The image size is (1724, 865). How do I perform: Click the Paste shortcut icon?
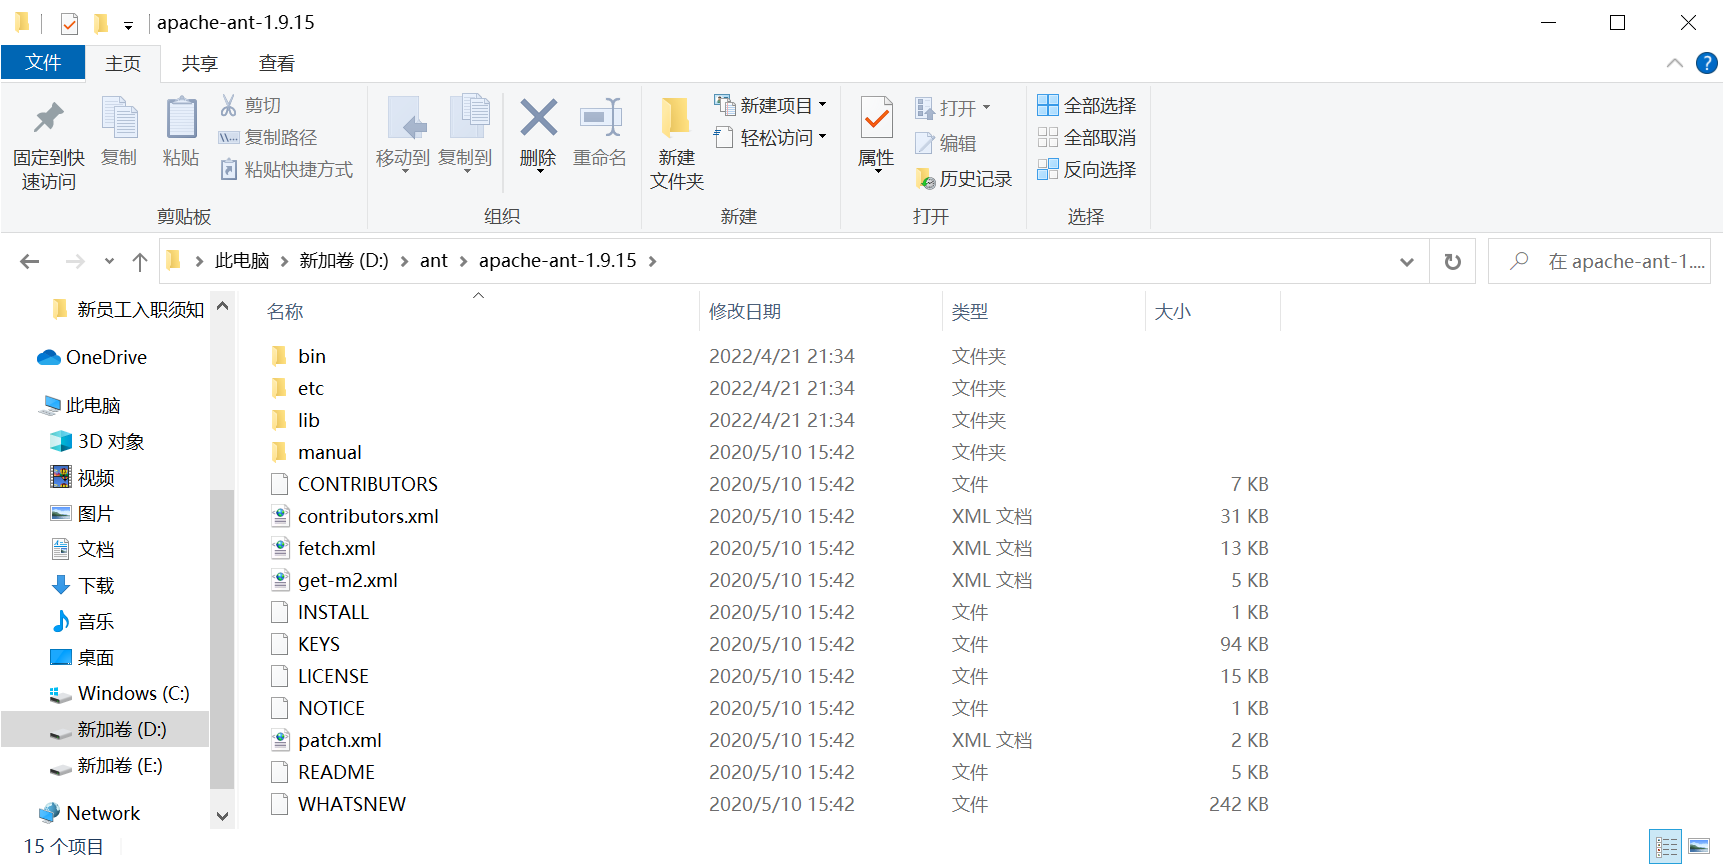coord(229,169)
